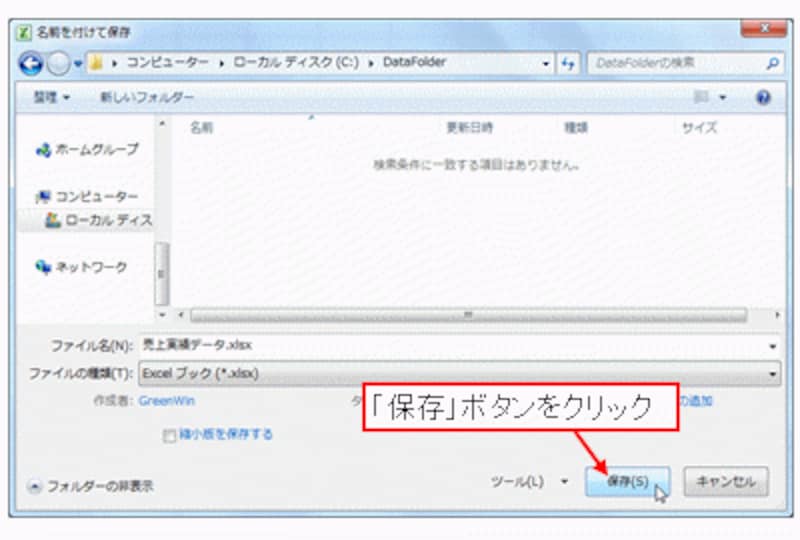Viewport: 800px width, 540px height.
Task: Click the horizontal scrollbar thumb in file list
Action: pos(468,315)
